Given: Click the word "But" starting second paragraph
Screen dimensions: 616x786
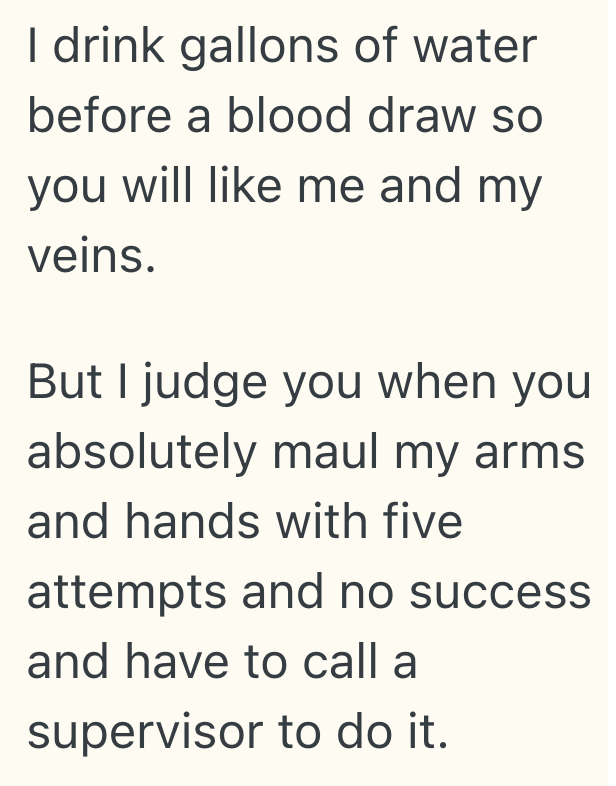Looking at the screenshot, I should click(x=66, y=383).
